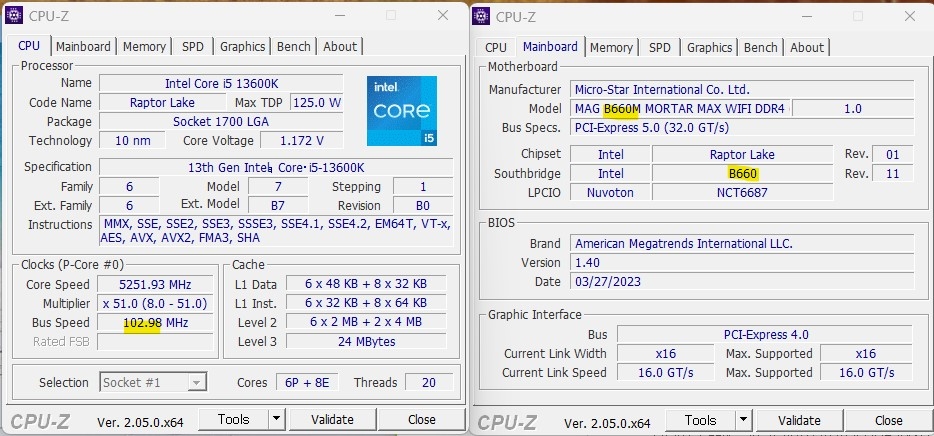Open the Socket #1 selection dropdown
The image size is (934, 436).
pos(153,382)
